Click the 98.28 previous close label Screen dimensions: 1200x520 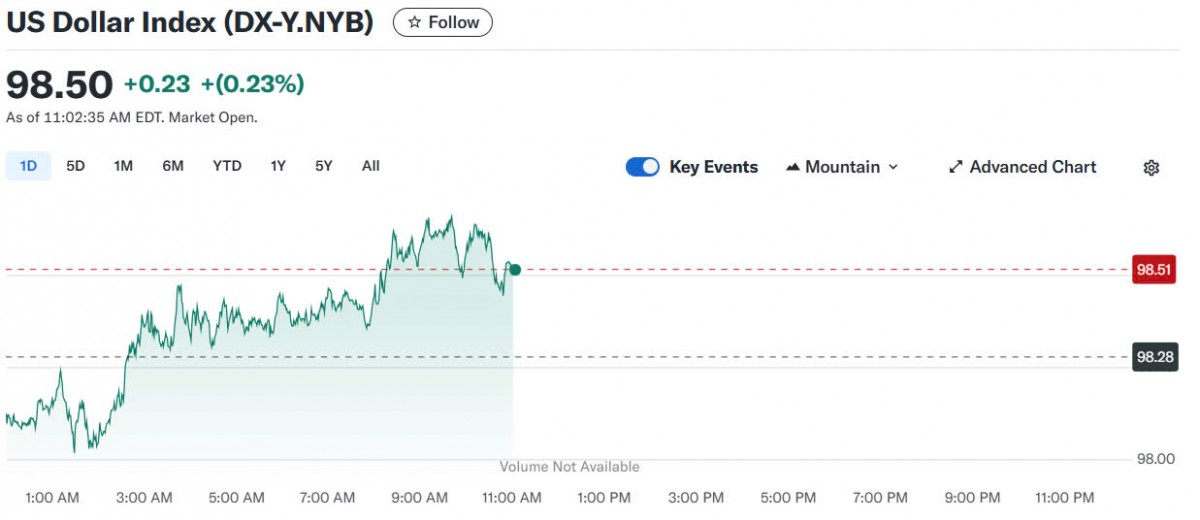[1153, 357]
